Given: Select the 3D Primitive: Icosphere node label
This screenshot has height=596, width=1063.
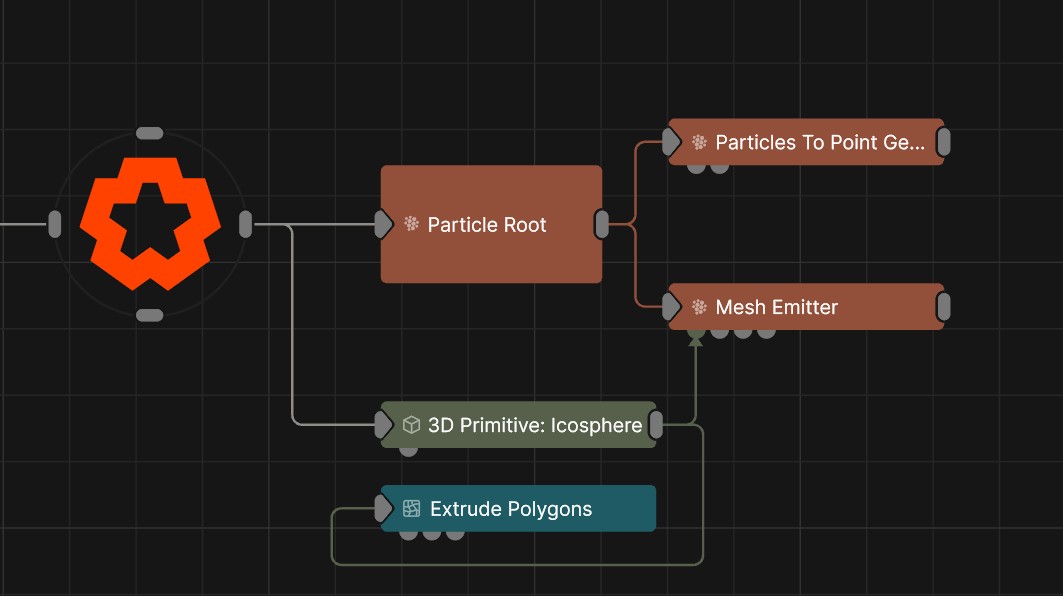Looking at the screenshot, I should (x=535, y=425).
